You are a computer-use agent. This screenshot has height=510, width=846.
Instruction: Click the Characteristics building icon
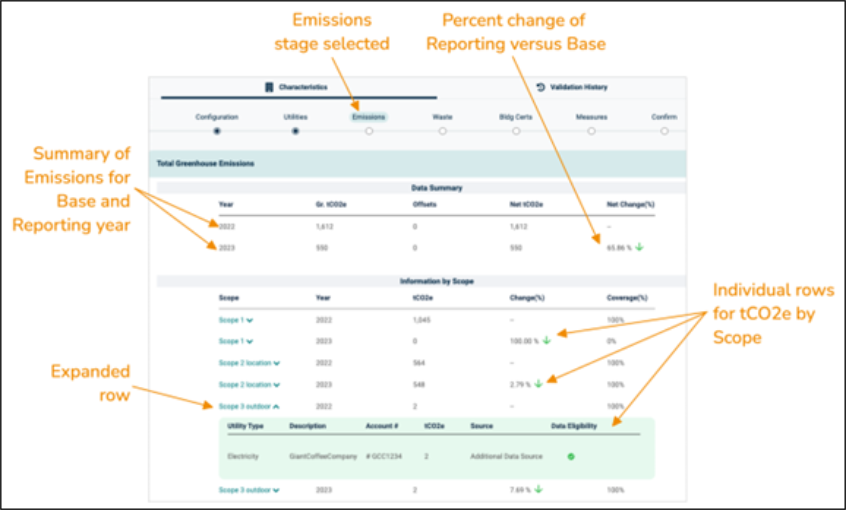coord(269,87)
